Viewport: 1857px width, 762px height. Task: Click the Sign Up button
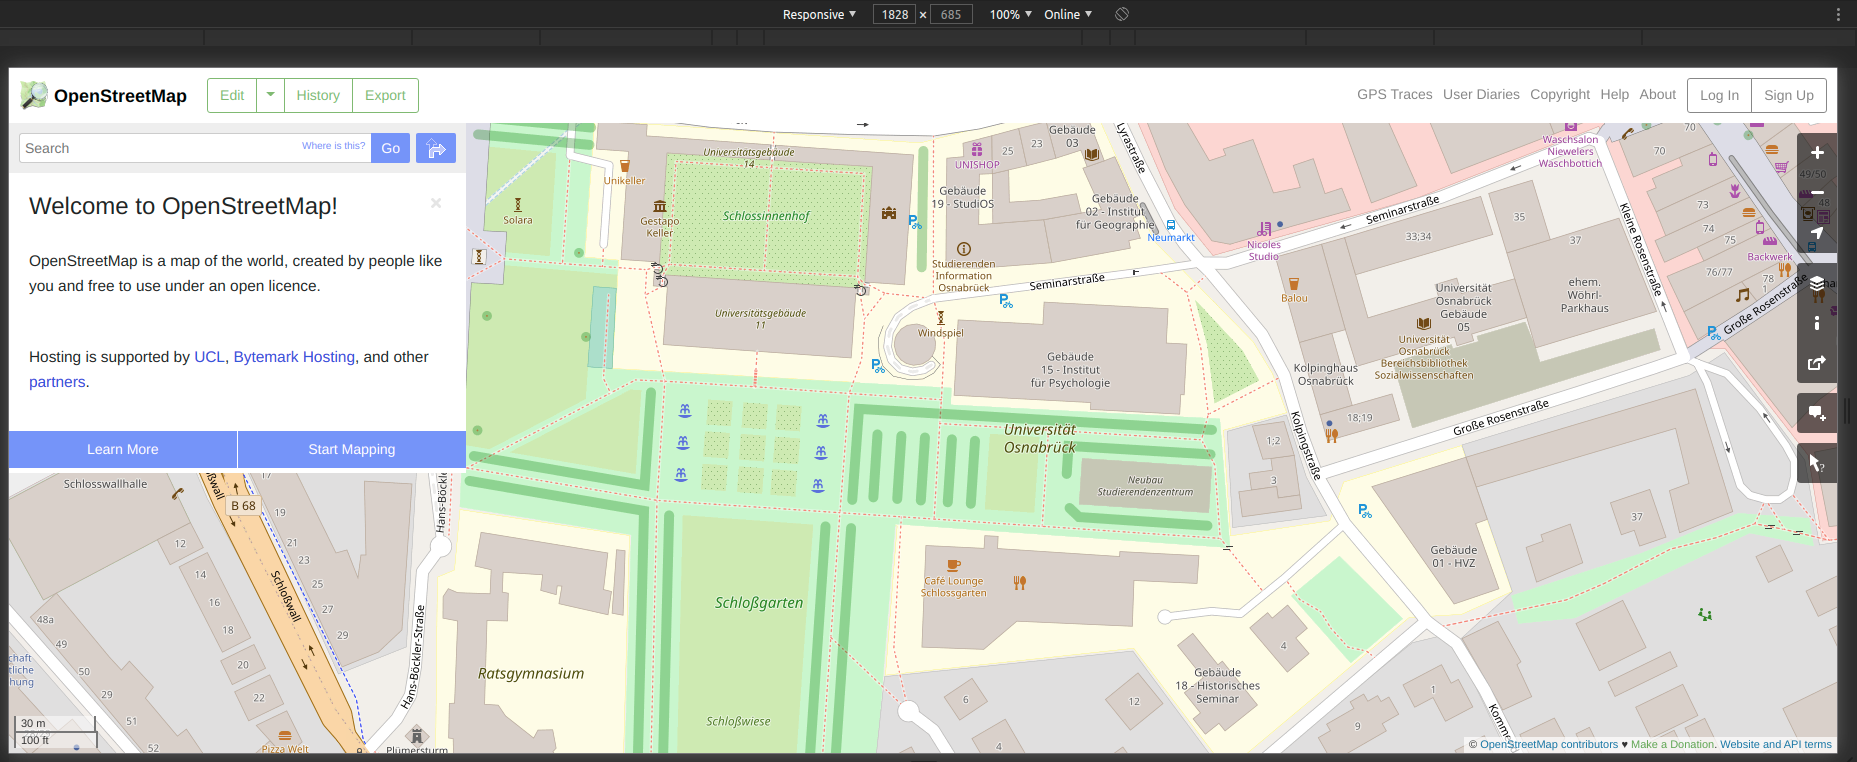pyautogui.click(x=1789, y=95)
